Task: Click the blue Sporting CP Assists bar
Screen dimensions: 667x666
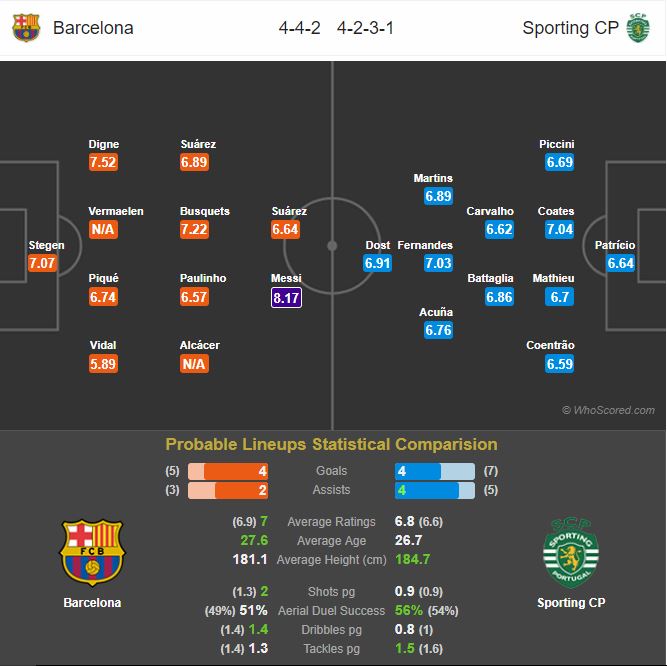Action: coord(435,490)
